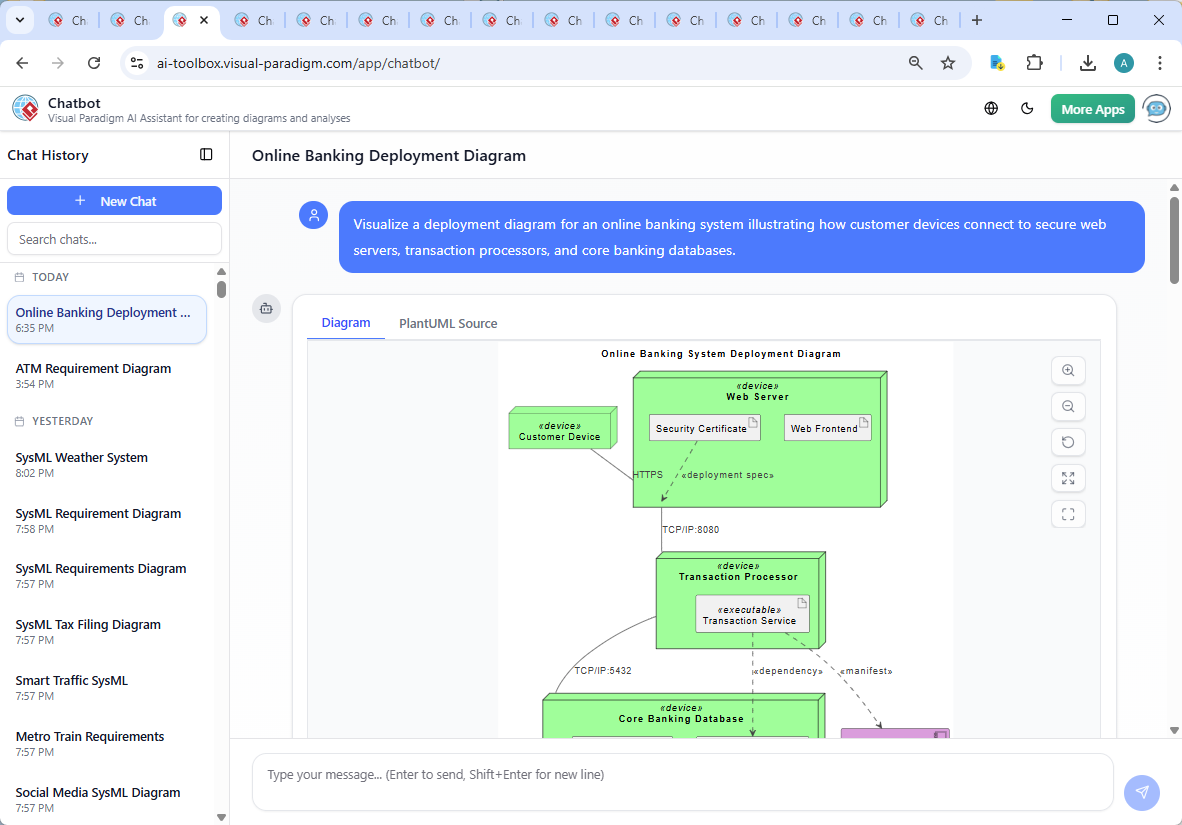Toggle the AI avatar options beside the response
This screenshot has width=1182, height=825.
point(266,309)
